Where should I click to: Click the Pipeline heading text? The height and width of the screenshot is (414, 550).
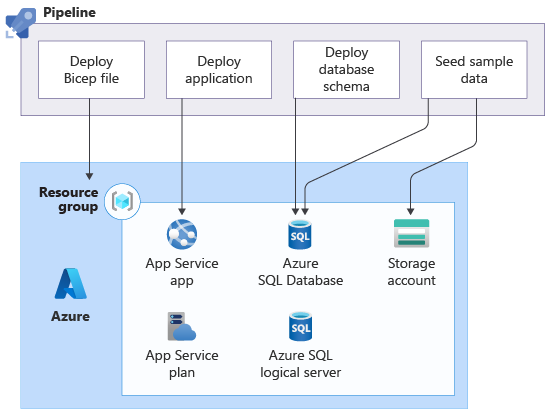click(69, 13)
